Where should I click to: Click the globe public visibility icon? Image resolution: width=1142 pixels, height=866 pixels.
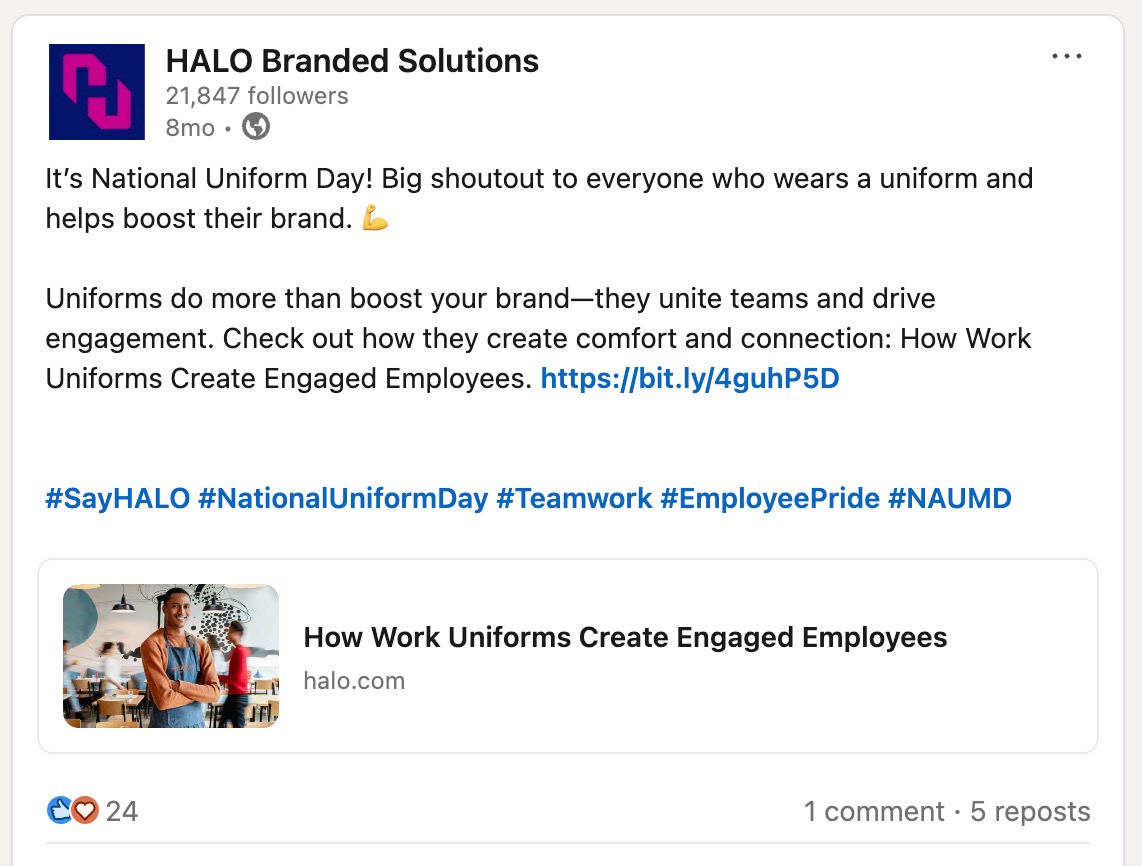[x=256, y=127]
